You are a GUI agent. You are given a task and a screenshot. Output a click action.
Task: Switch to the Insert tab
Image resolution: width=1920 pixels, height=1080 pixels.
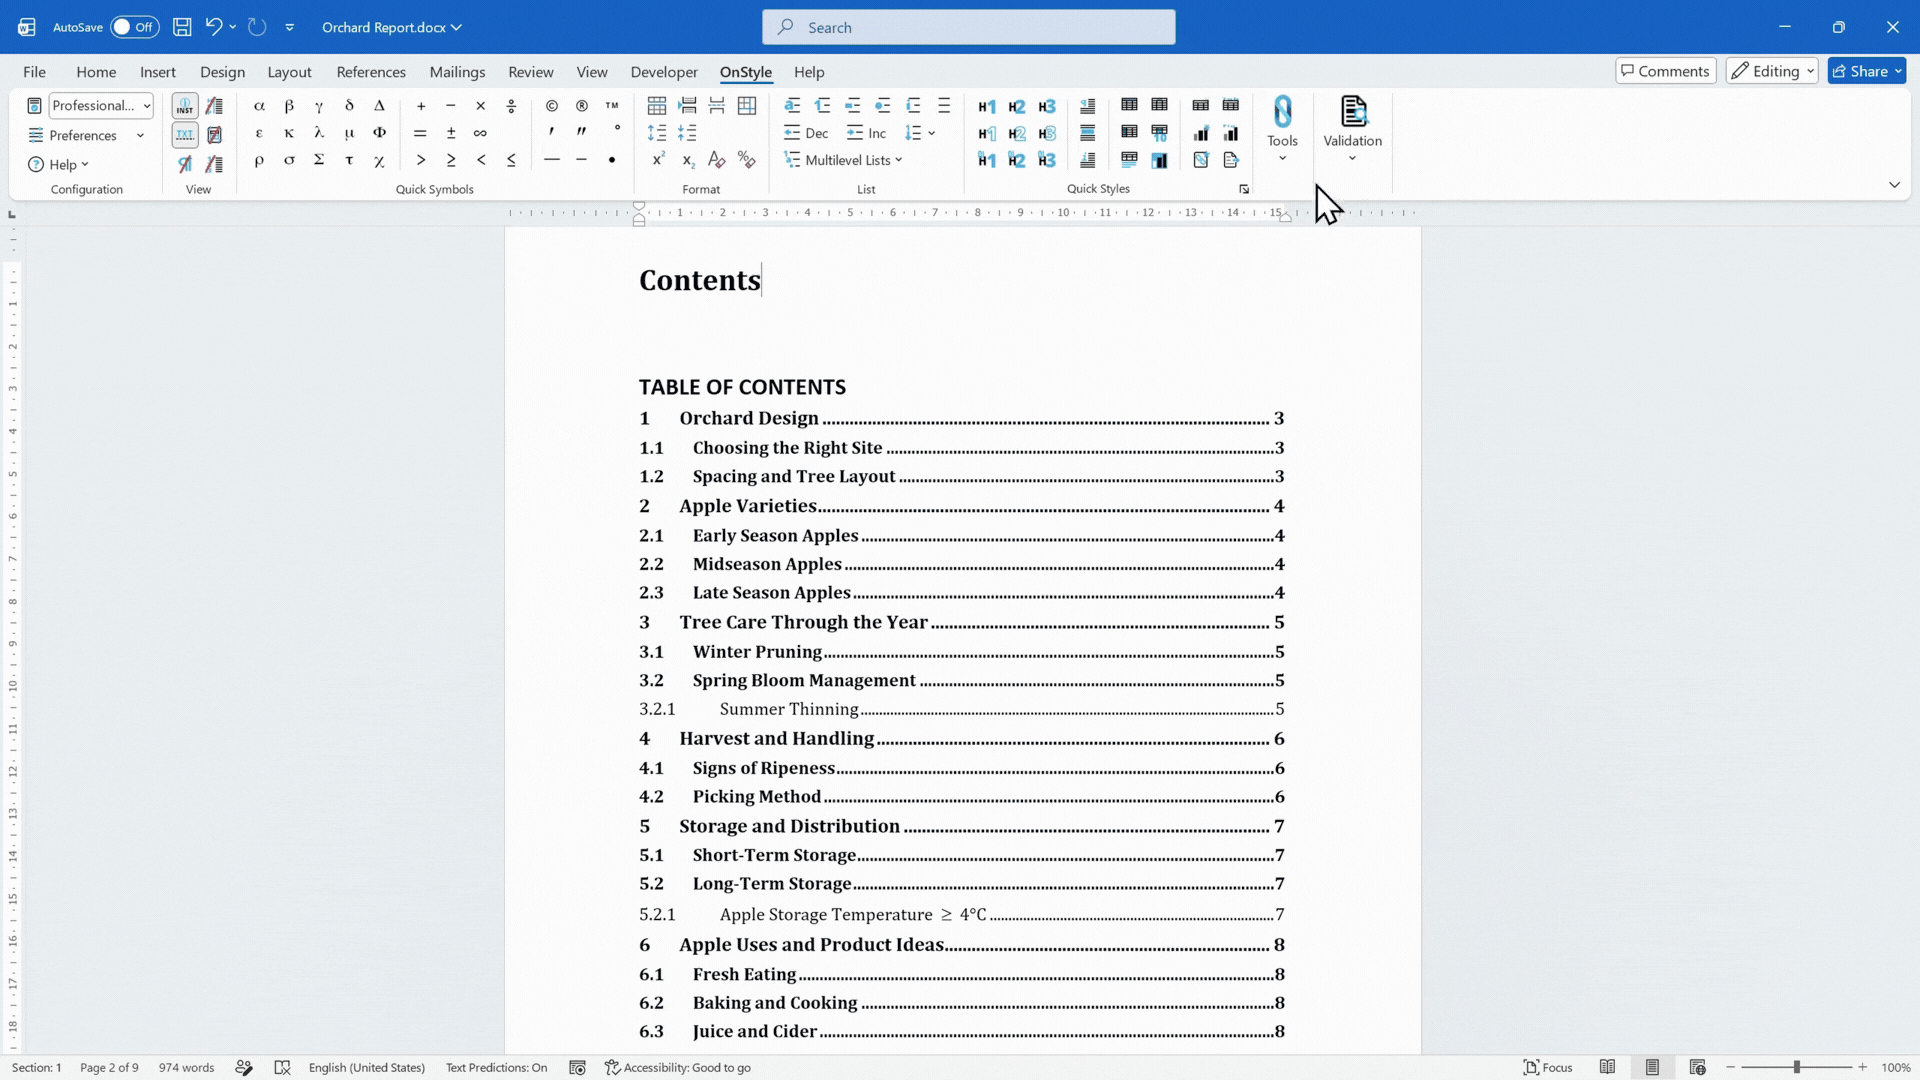(158, 72)
